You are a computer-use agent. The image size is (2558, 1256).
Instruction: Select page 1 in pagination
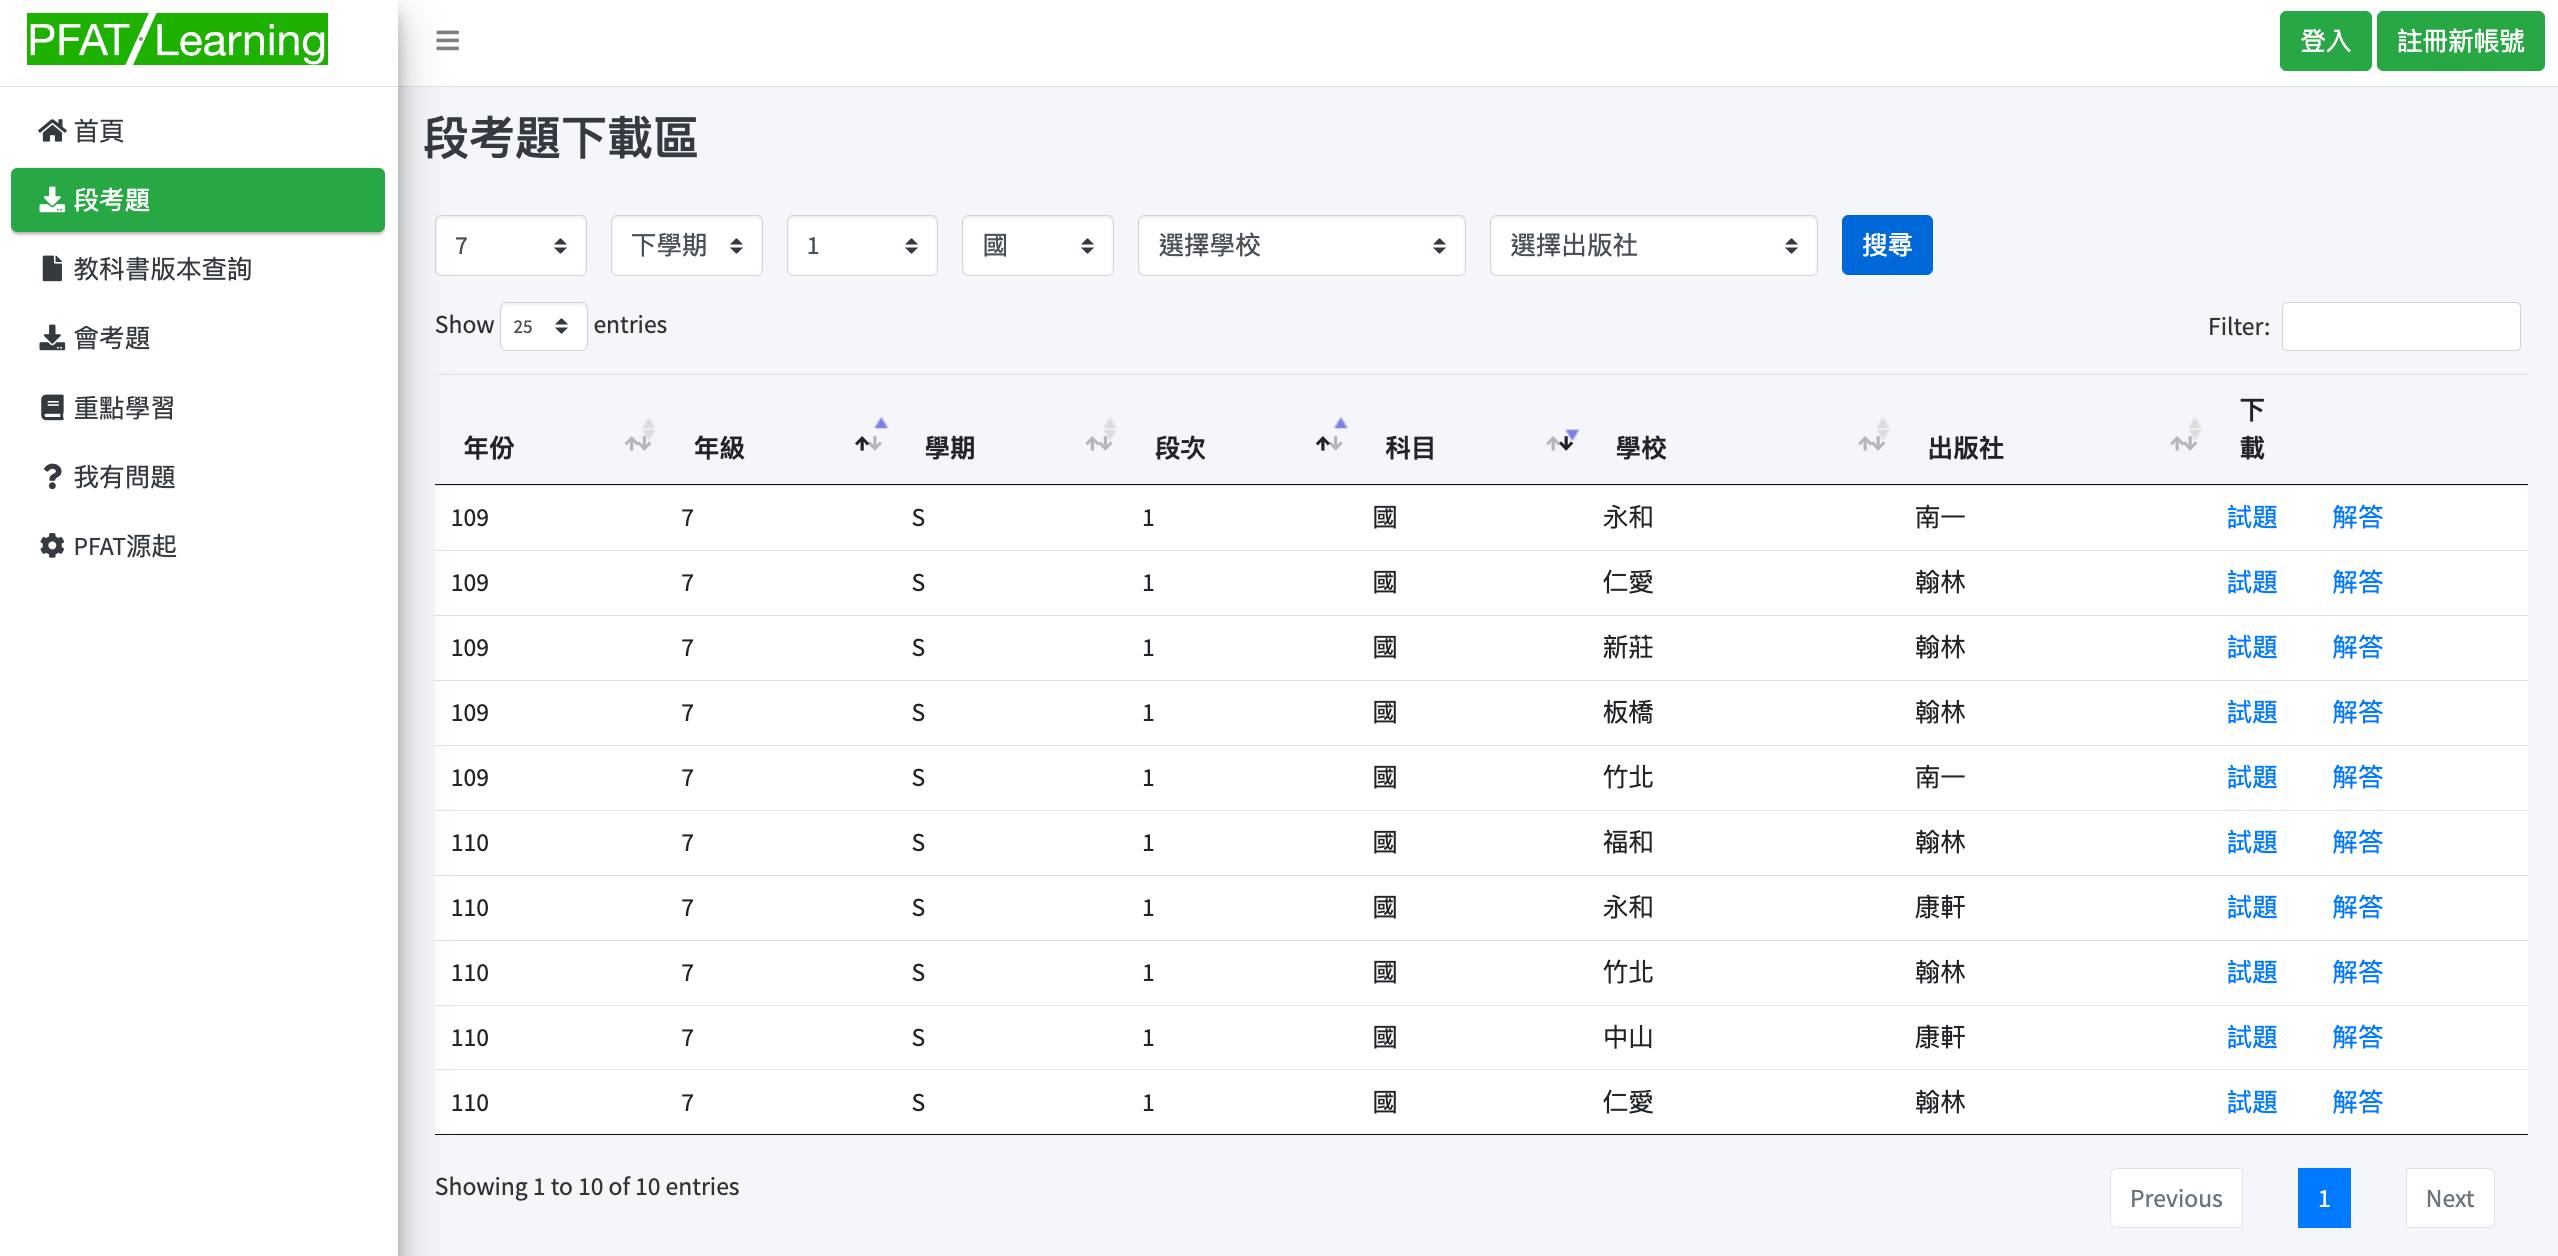pos(2324,1198)
